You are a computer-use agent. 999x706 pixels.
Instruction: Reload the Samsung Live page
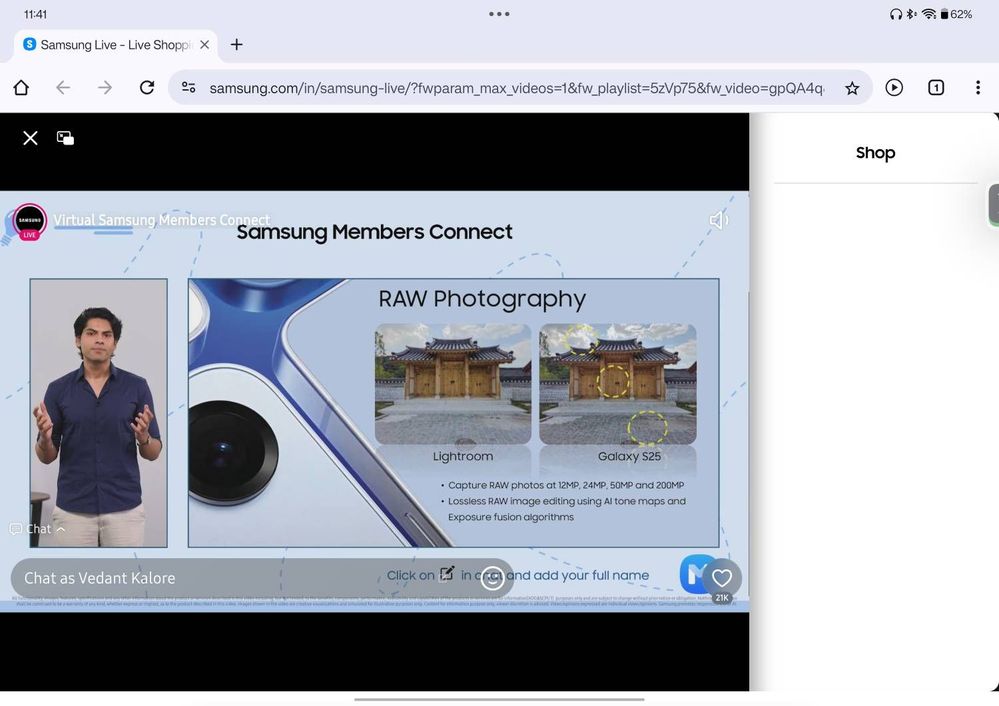tap(147, 87)
